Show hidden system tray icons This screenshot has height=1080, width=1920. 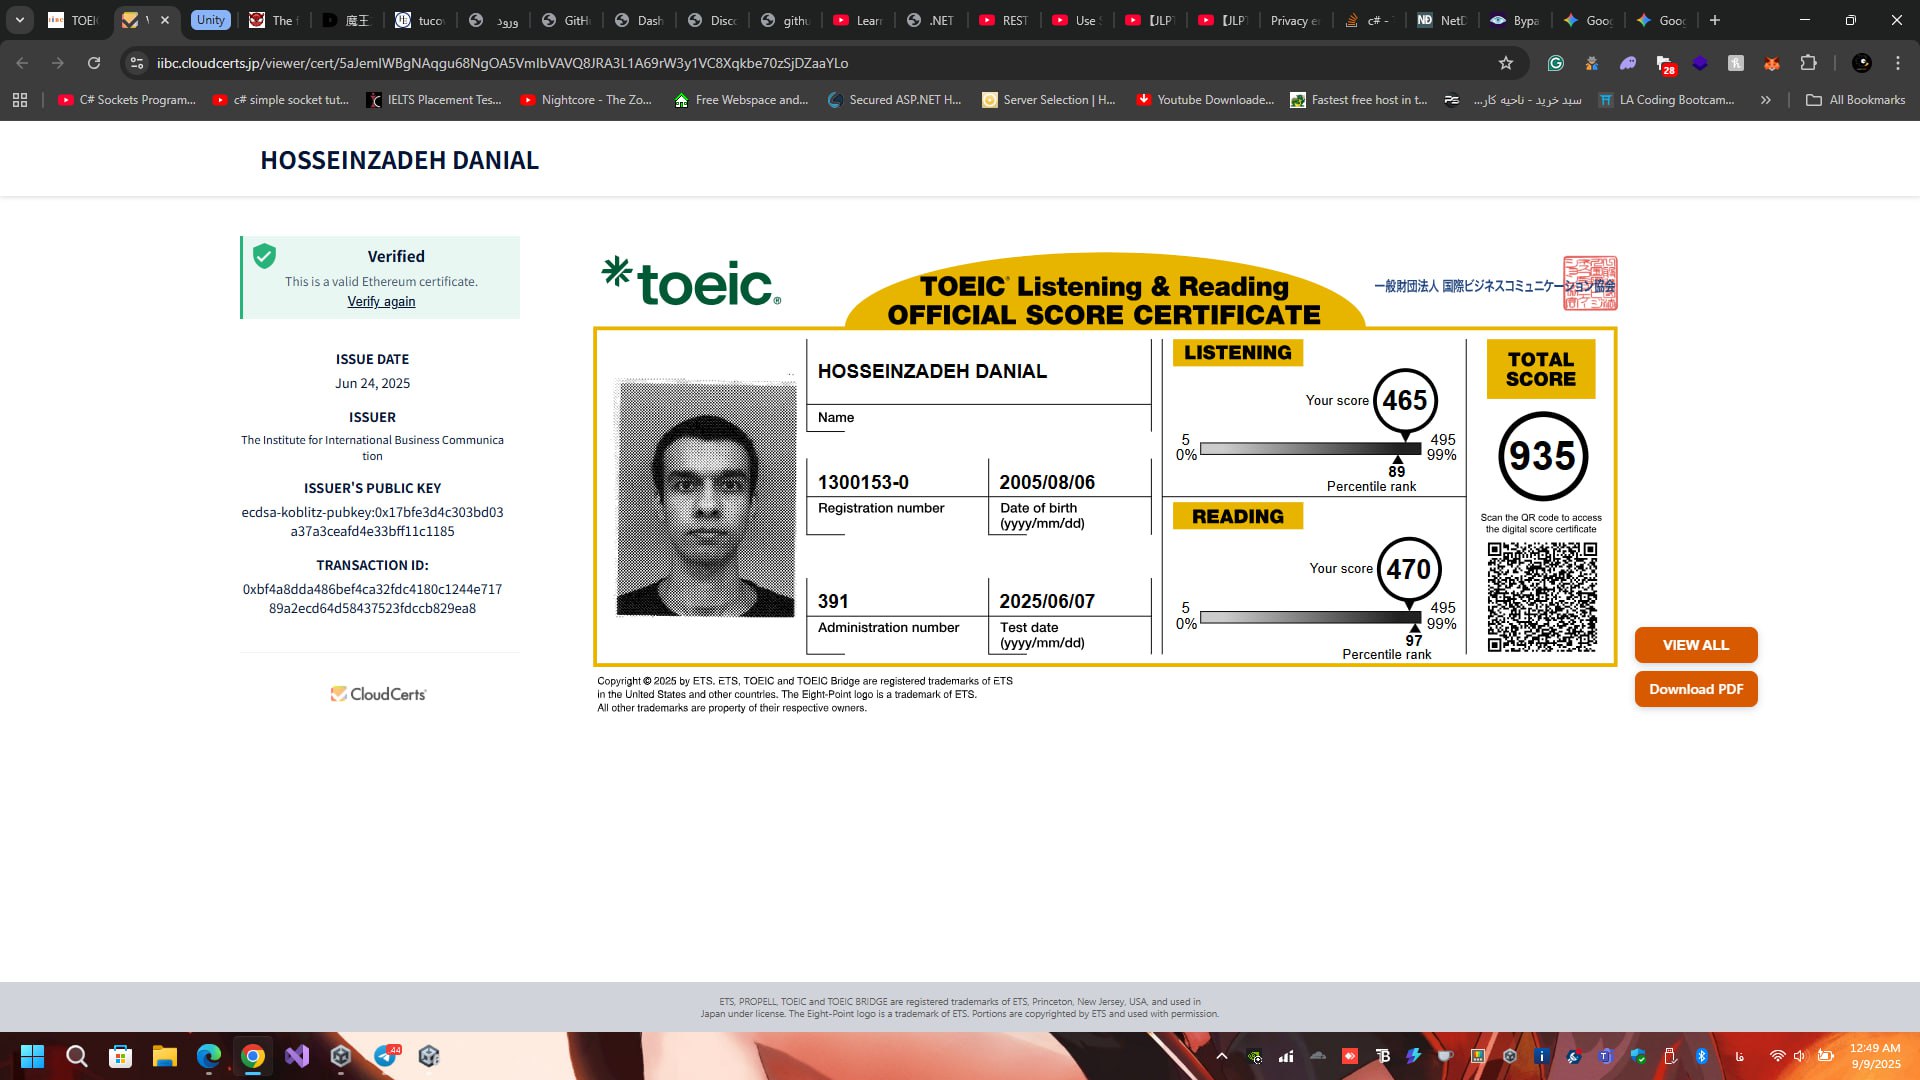(x=1221, y=1056)
